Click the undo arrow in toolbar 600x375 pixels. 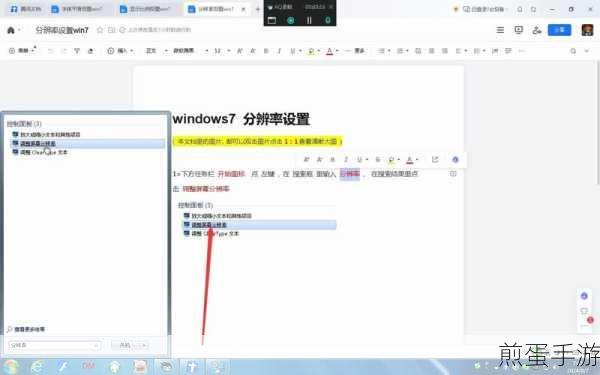coord(50,51)
